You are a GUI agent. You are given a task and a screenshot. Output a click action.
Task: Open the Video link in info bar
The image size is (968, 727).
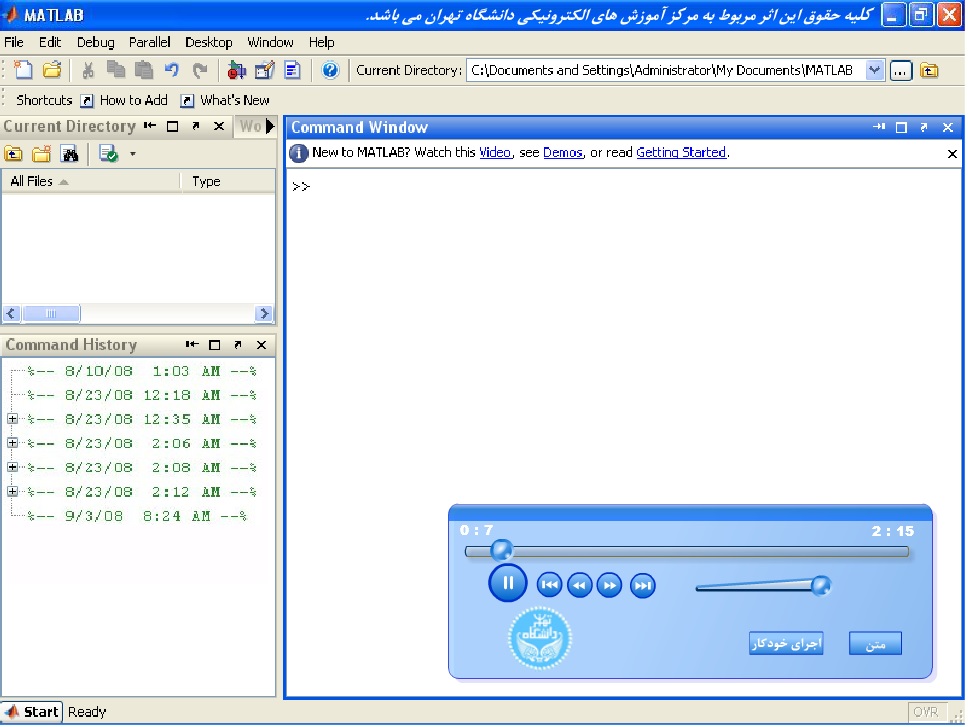(x=495, y=152)
